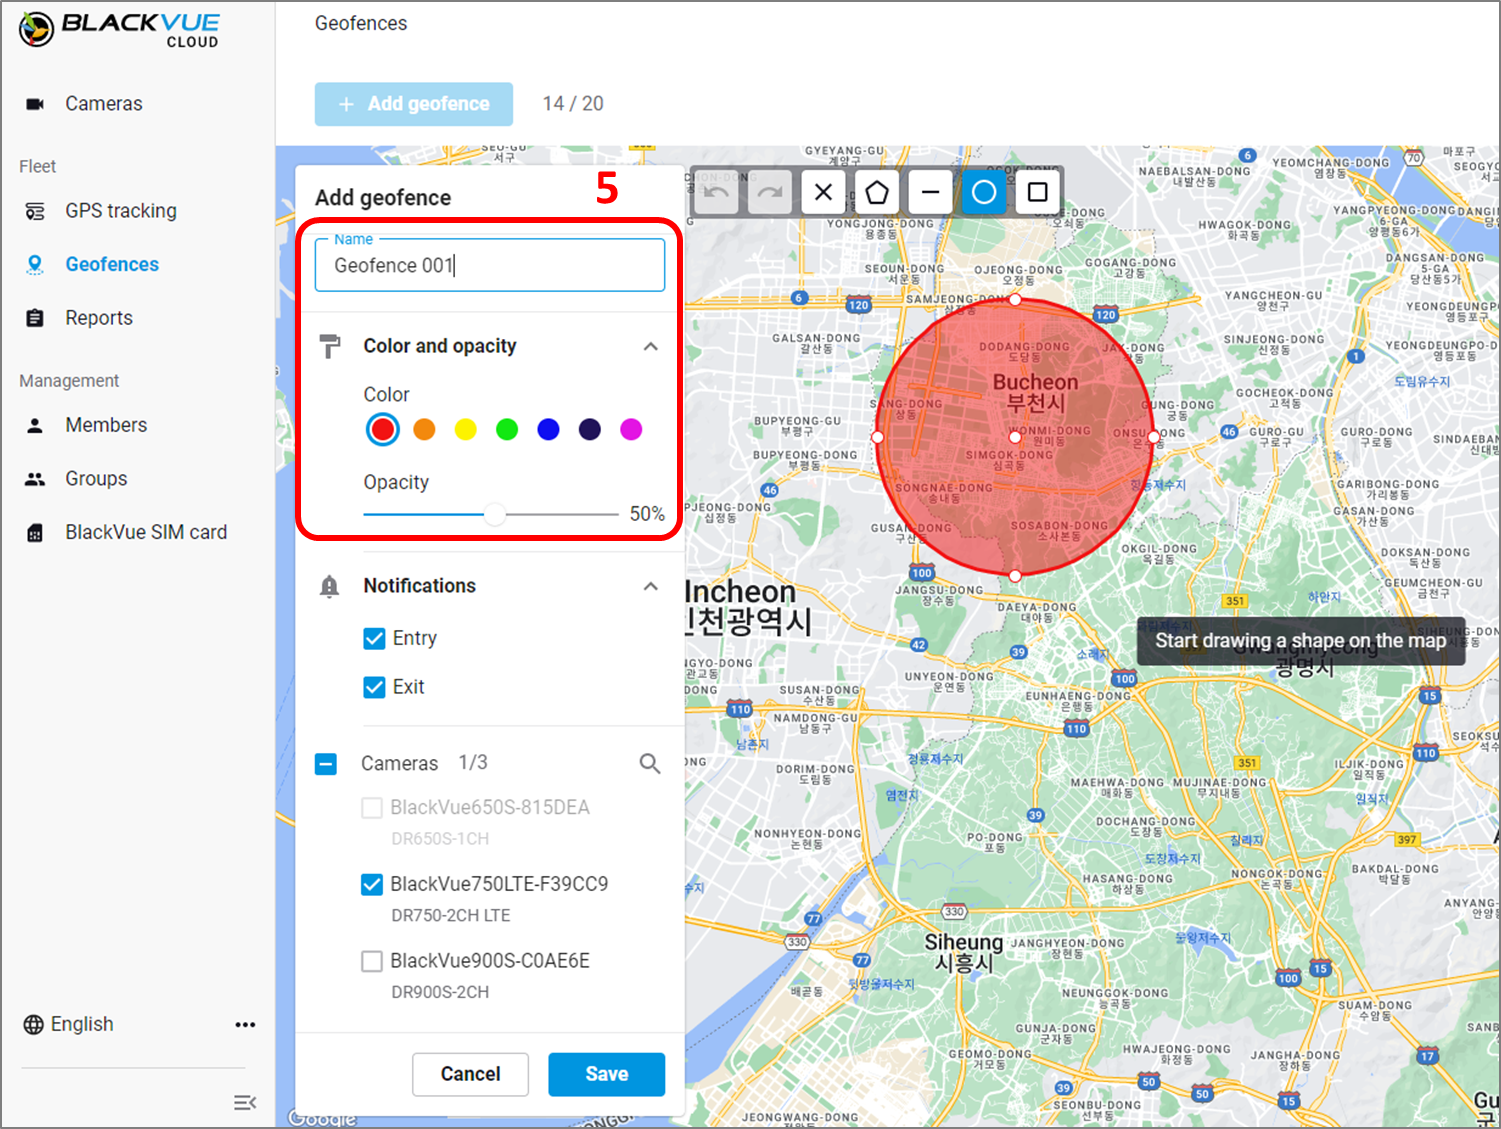Click the globe language icon
This screenshot has height=1129, width=1501.
click(x=34, y=1024)
